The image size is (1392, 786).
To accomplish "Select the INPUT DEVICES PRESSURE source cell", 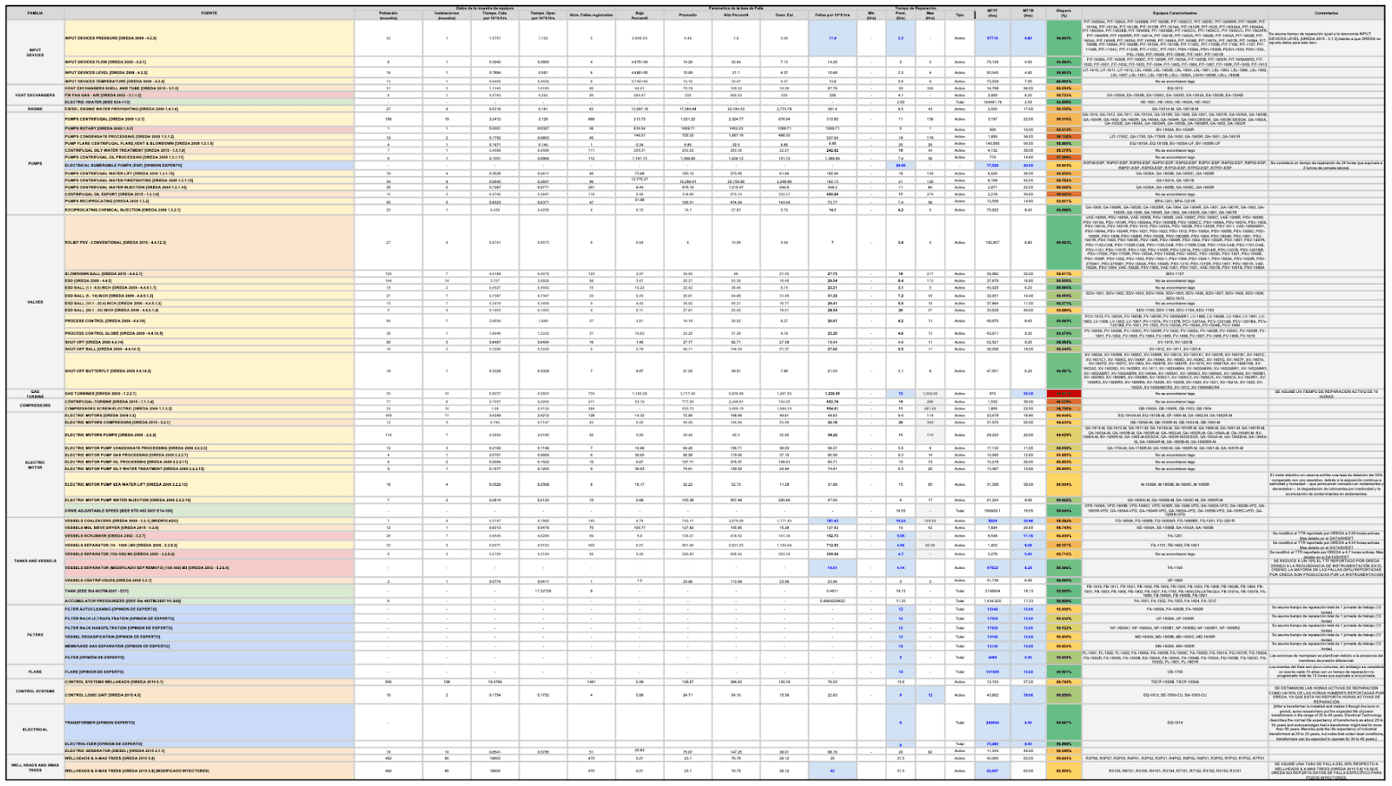I will coord(209,38).
